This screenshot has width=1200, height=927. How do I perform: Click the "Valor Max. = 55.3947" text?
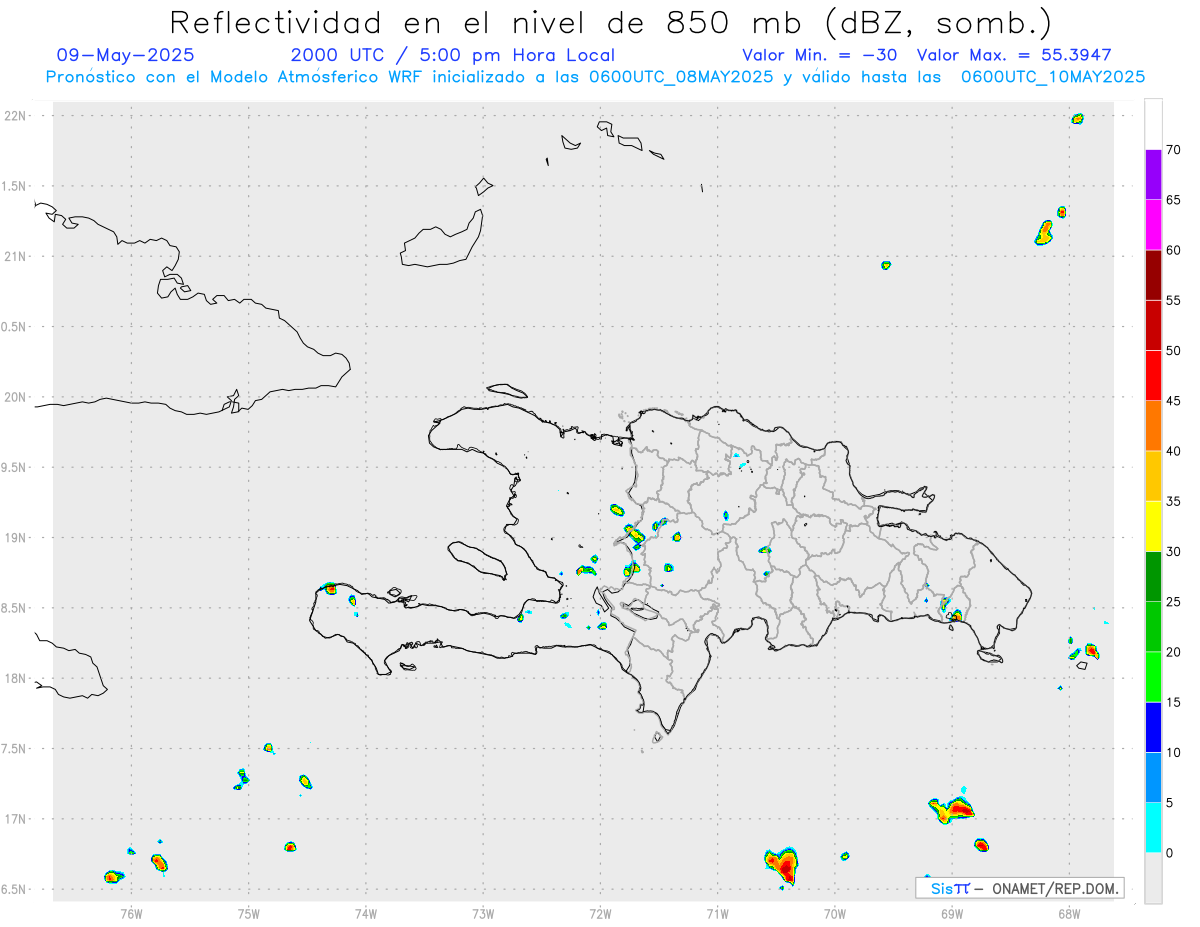[x=1014, y=55]
